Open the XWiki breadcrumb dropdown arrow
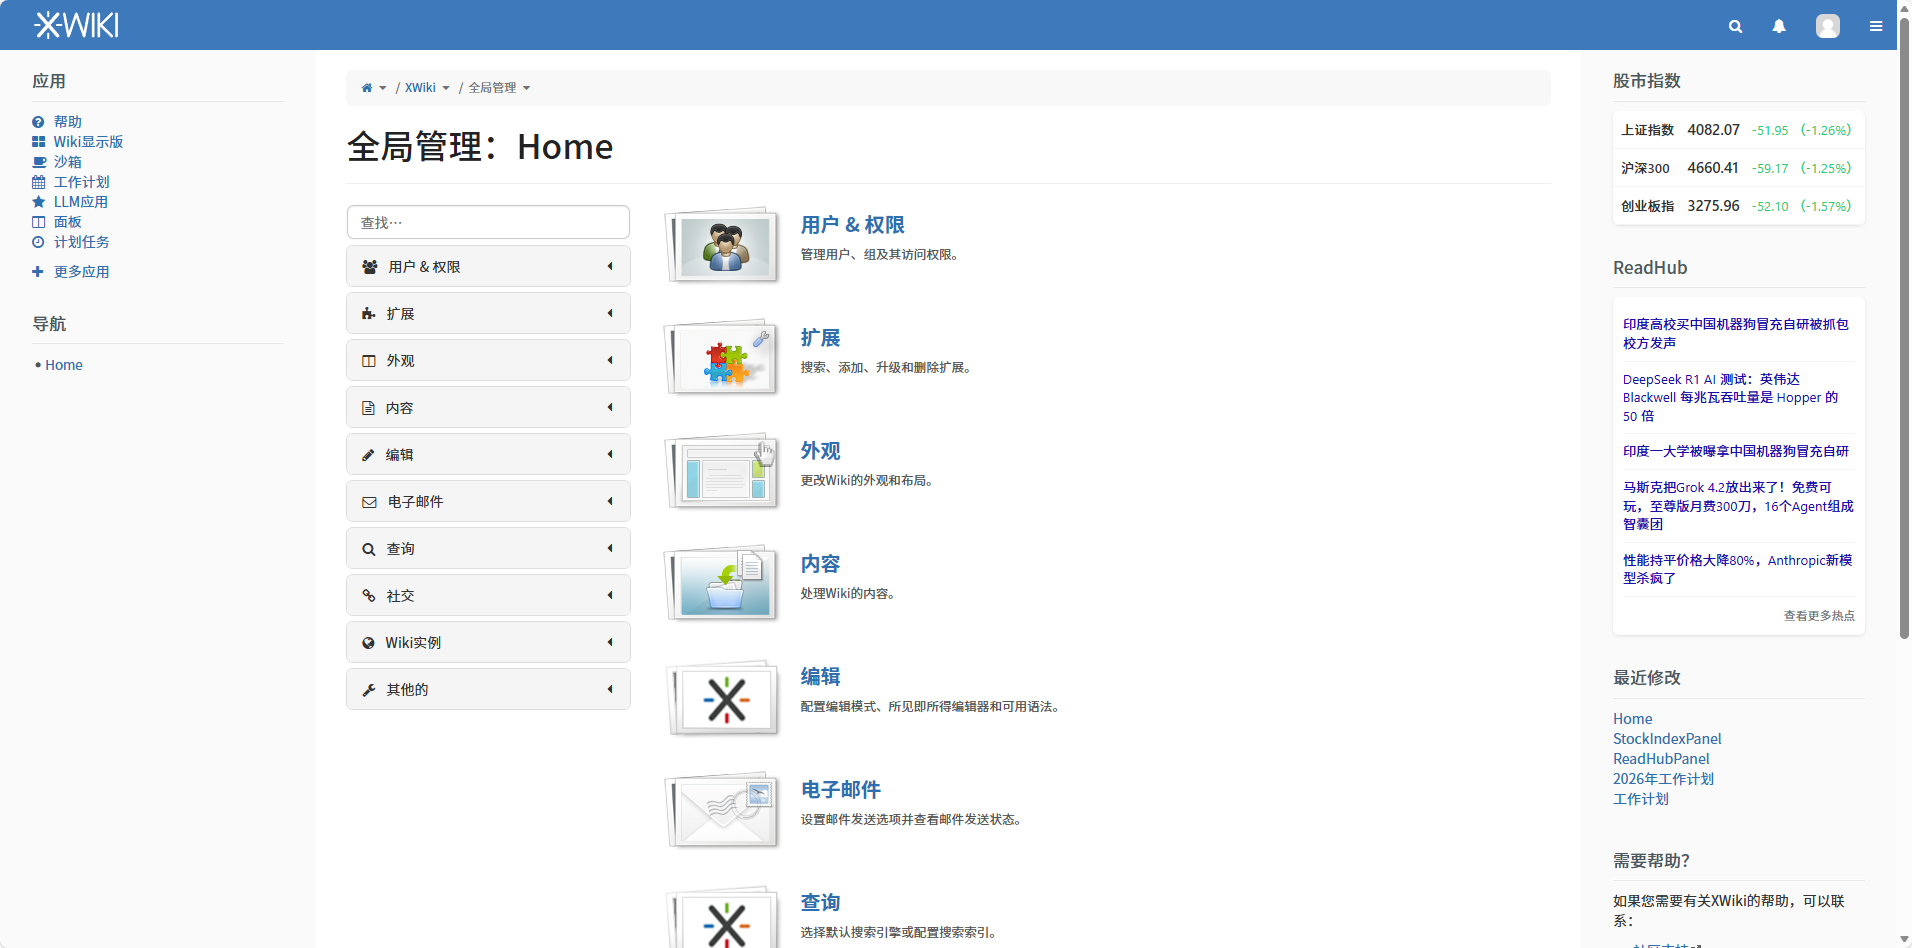1912x948 pixels. (x=446, y=88)
